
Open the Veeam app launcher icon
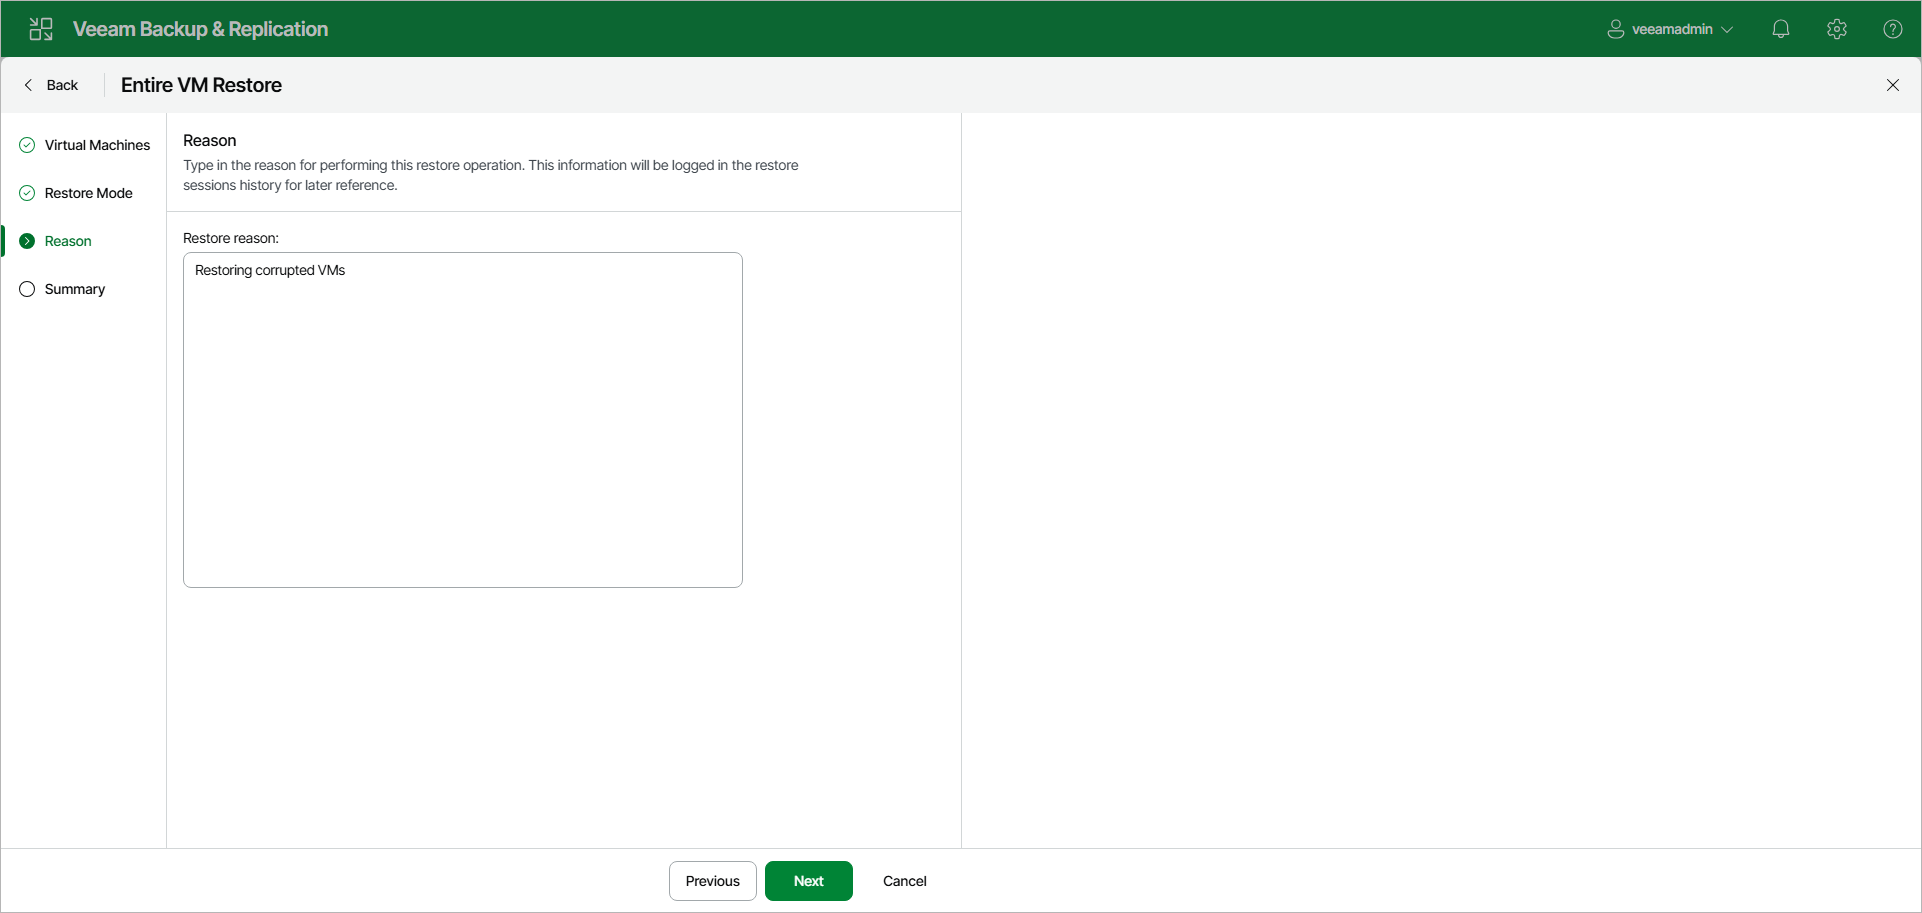41,29
